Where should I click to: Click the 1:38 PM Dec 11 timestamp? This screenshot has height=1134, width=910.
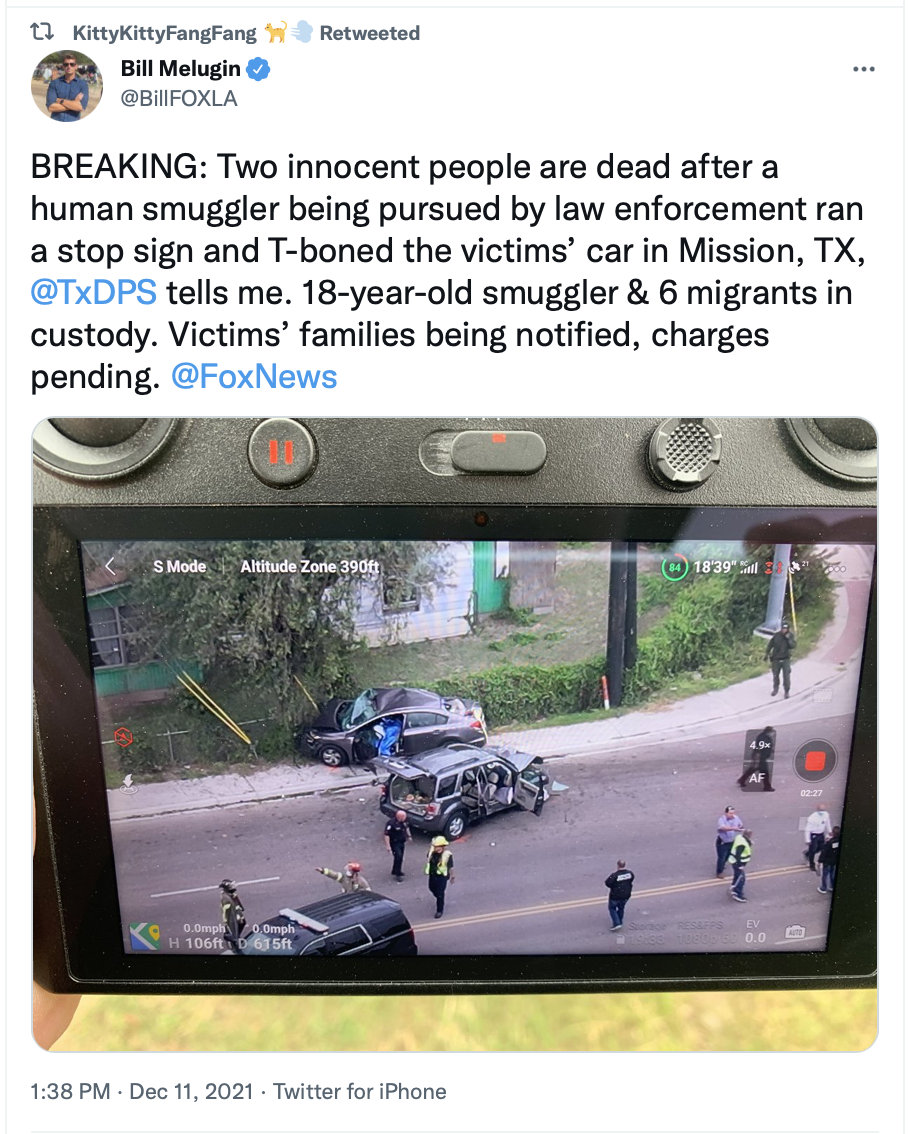pyautogui.click(x=142, y=1091)
